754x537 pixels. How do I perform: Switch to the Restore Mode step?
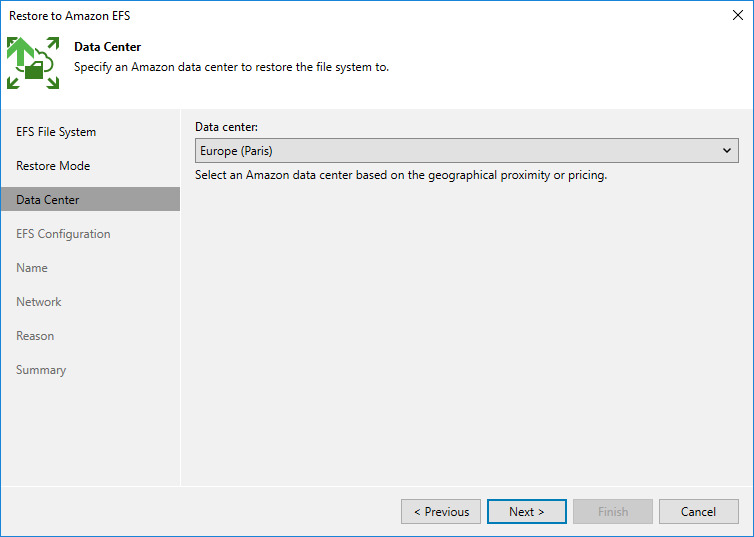[x=53, y=166]
